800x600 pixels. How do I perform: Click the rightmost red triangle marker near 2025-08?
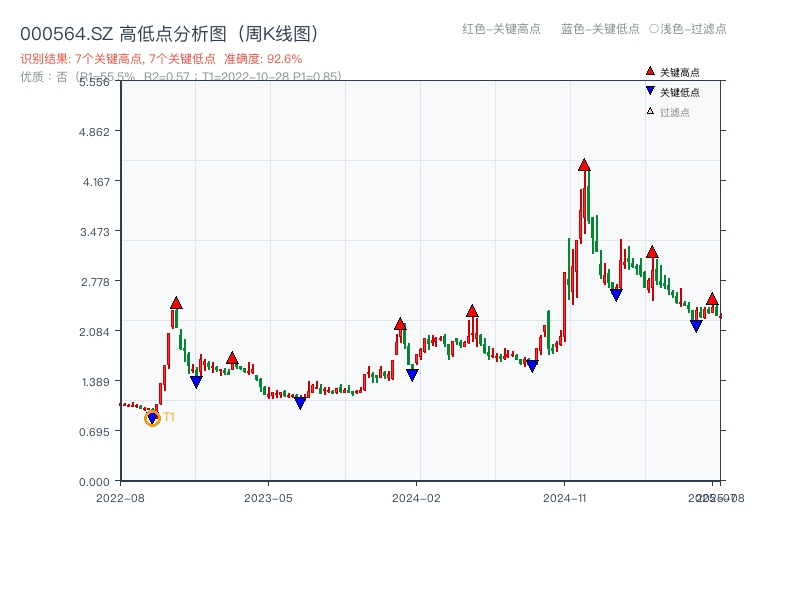[x=712, y=299]
